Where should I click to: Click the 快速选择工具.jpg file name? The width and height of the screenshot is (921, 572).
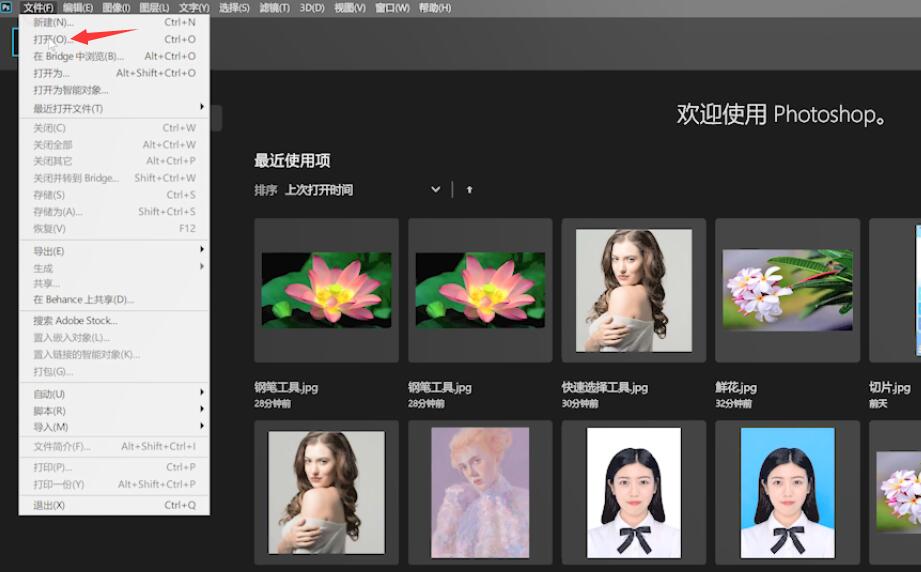pos(604,388)
